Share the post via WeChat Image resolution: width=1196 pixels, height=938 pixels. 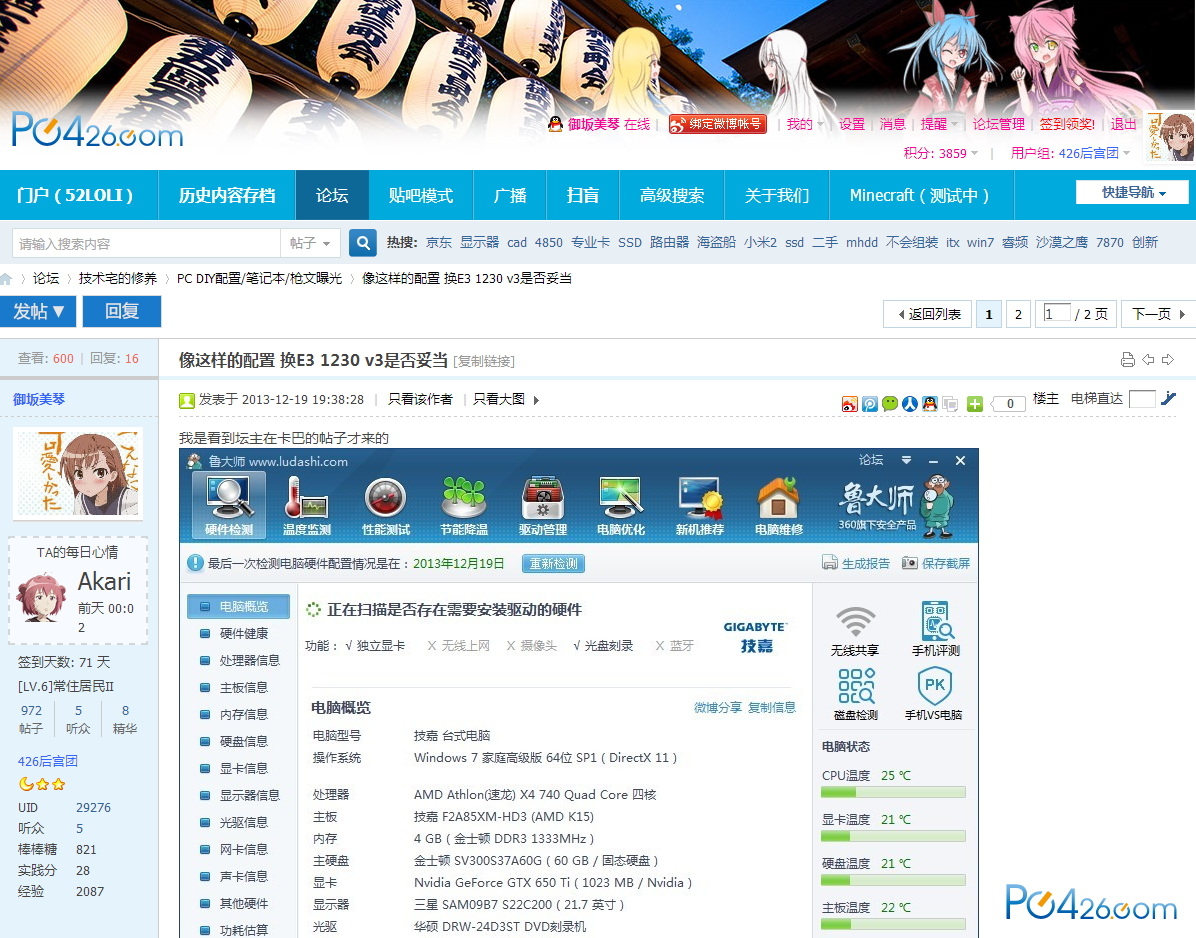pos(889,403)
